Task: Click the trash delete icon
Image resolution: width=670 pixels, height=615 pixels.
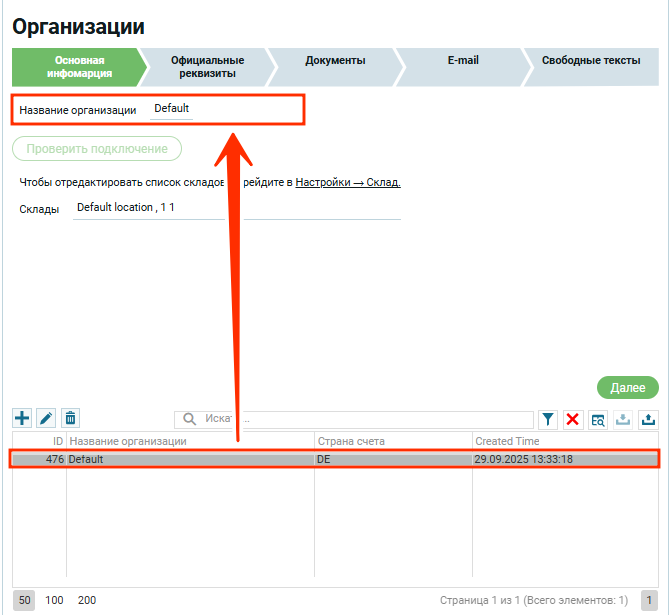Action: click(x=70, y=419)
